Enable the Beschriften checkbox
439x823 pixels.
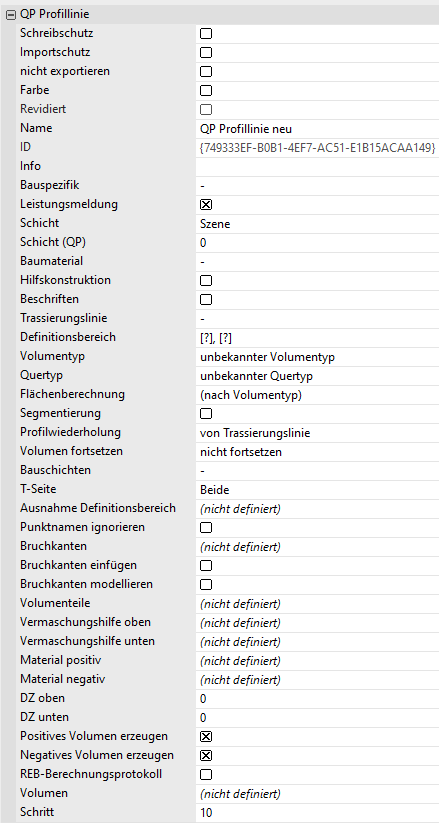pyautogui.click(x=206, y=300)
